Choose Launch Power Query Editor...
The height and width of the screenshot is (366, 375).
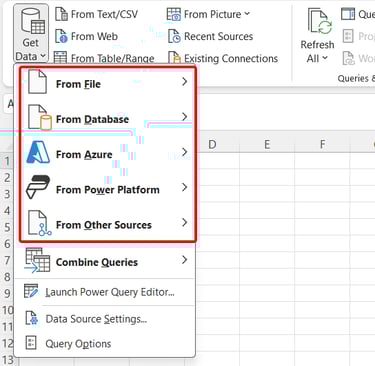click(x=105, y=292)
